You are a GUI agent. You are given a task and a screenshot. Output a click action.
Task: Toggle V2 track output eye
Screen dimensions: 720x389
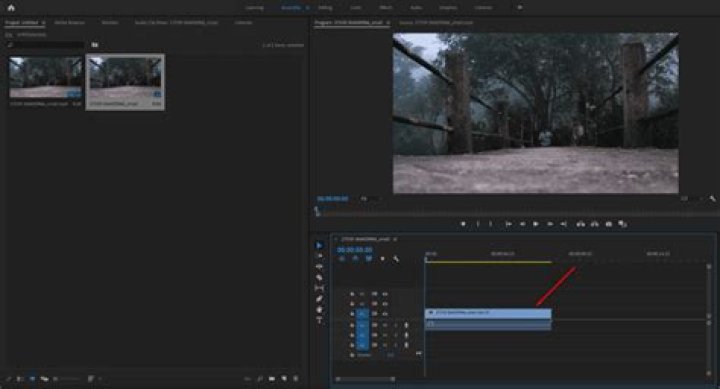(385, 304)
